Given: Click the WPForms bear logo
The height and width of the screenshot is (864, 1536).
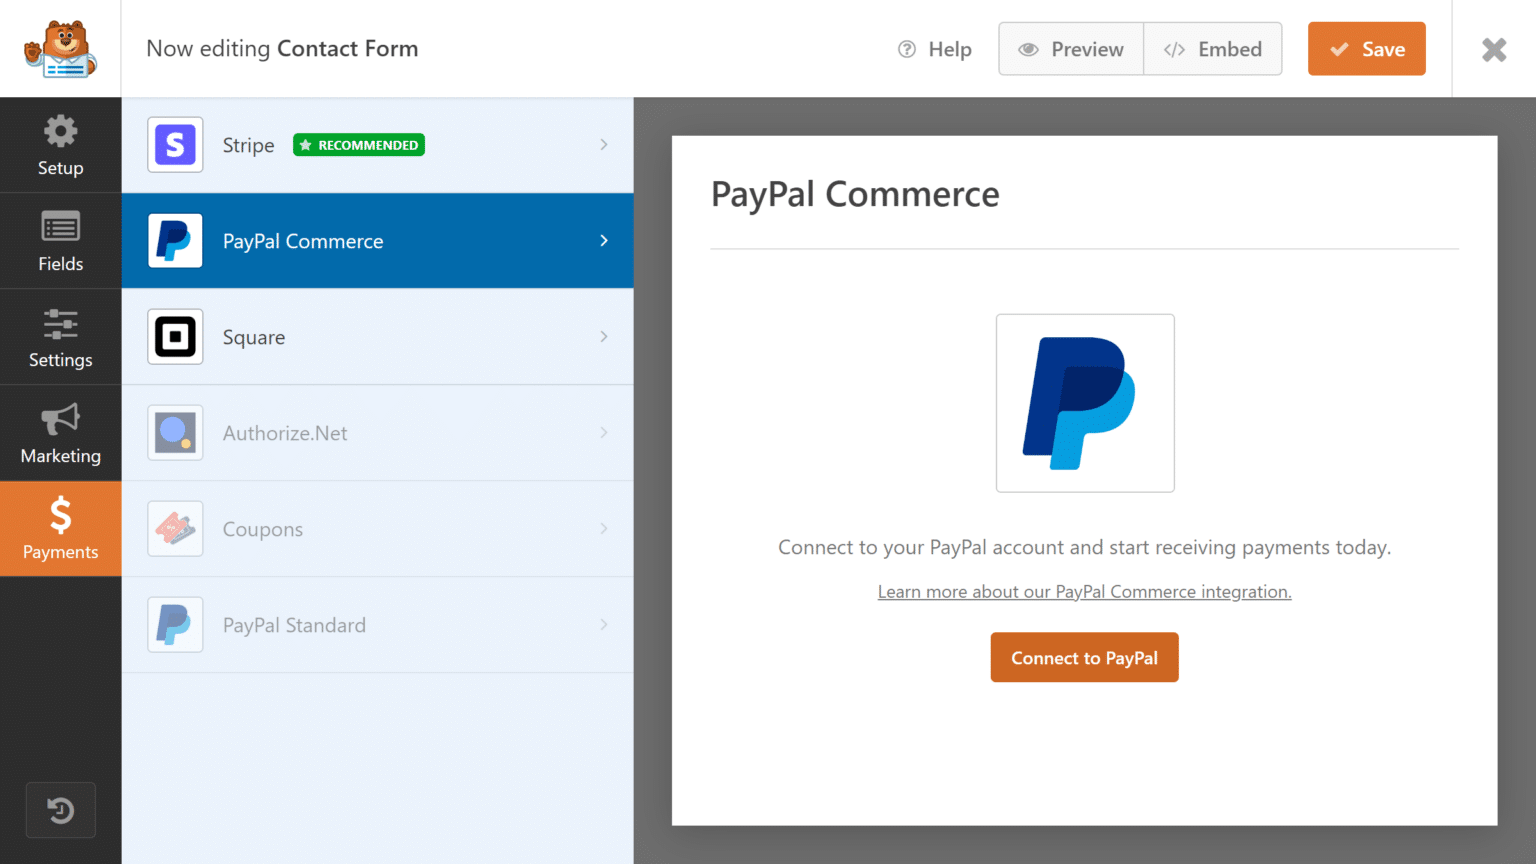Looking at the screenshot, I should [60, 48].
